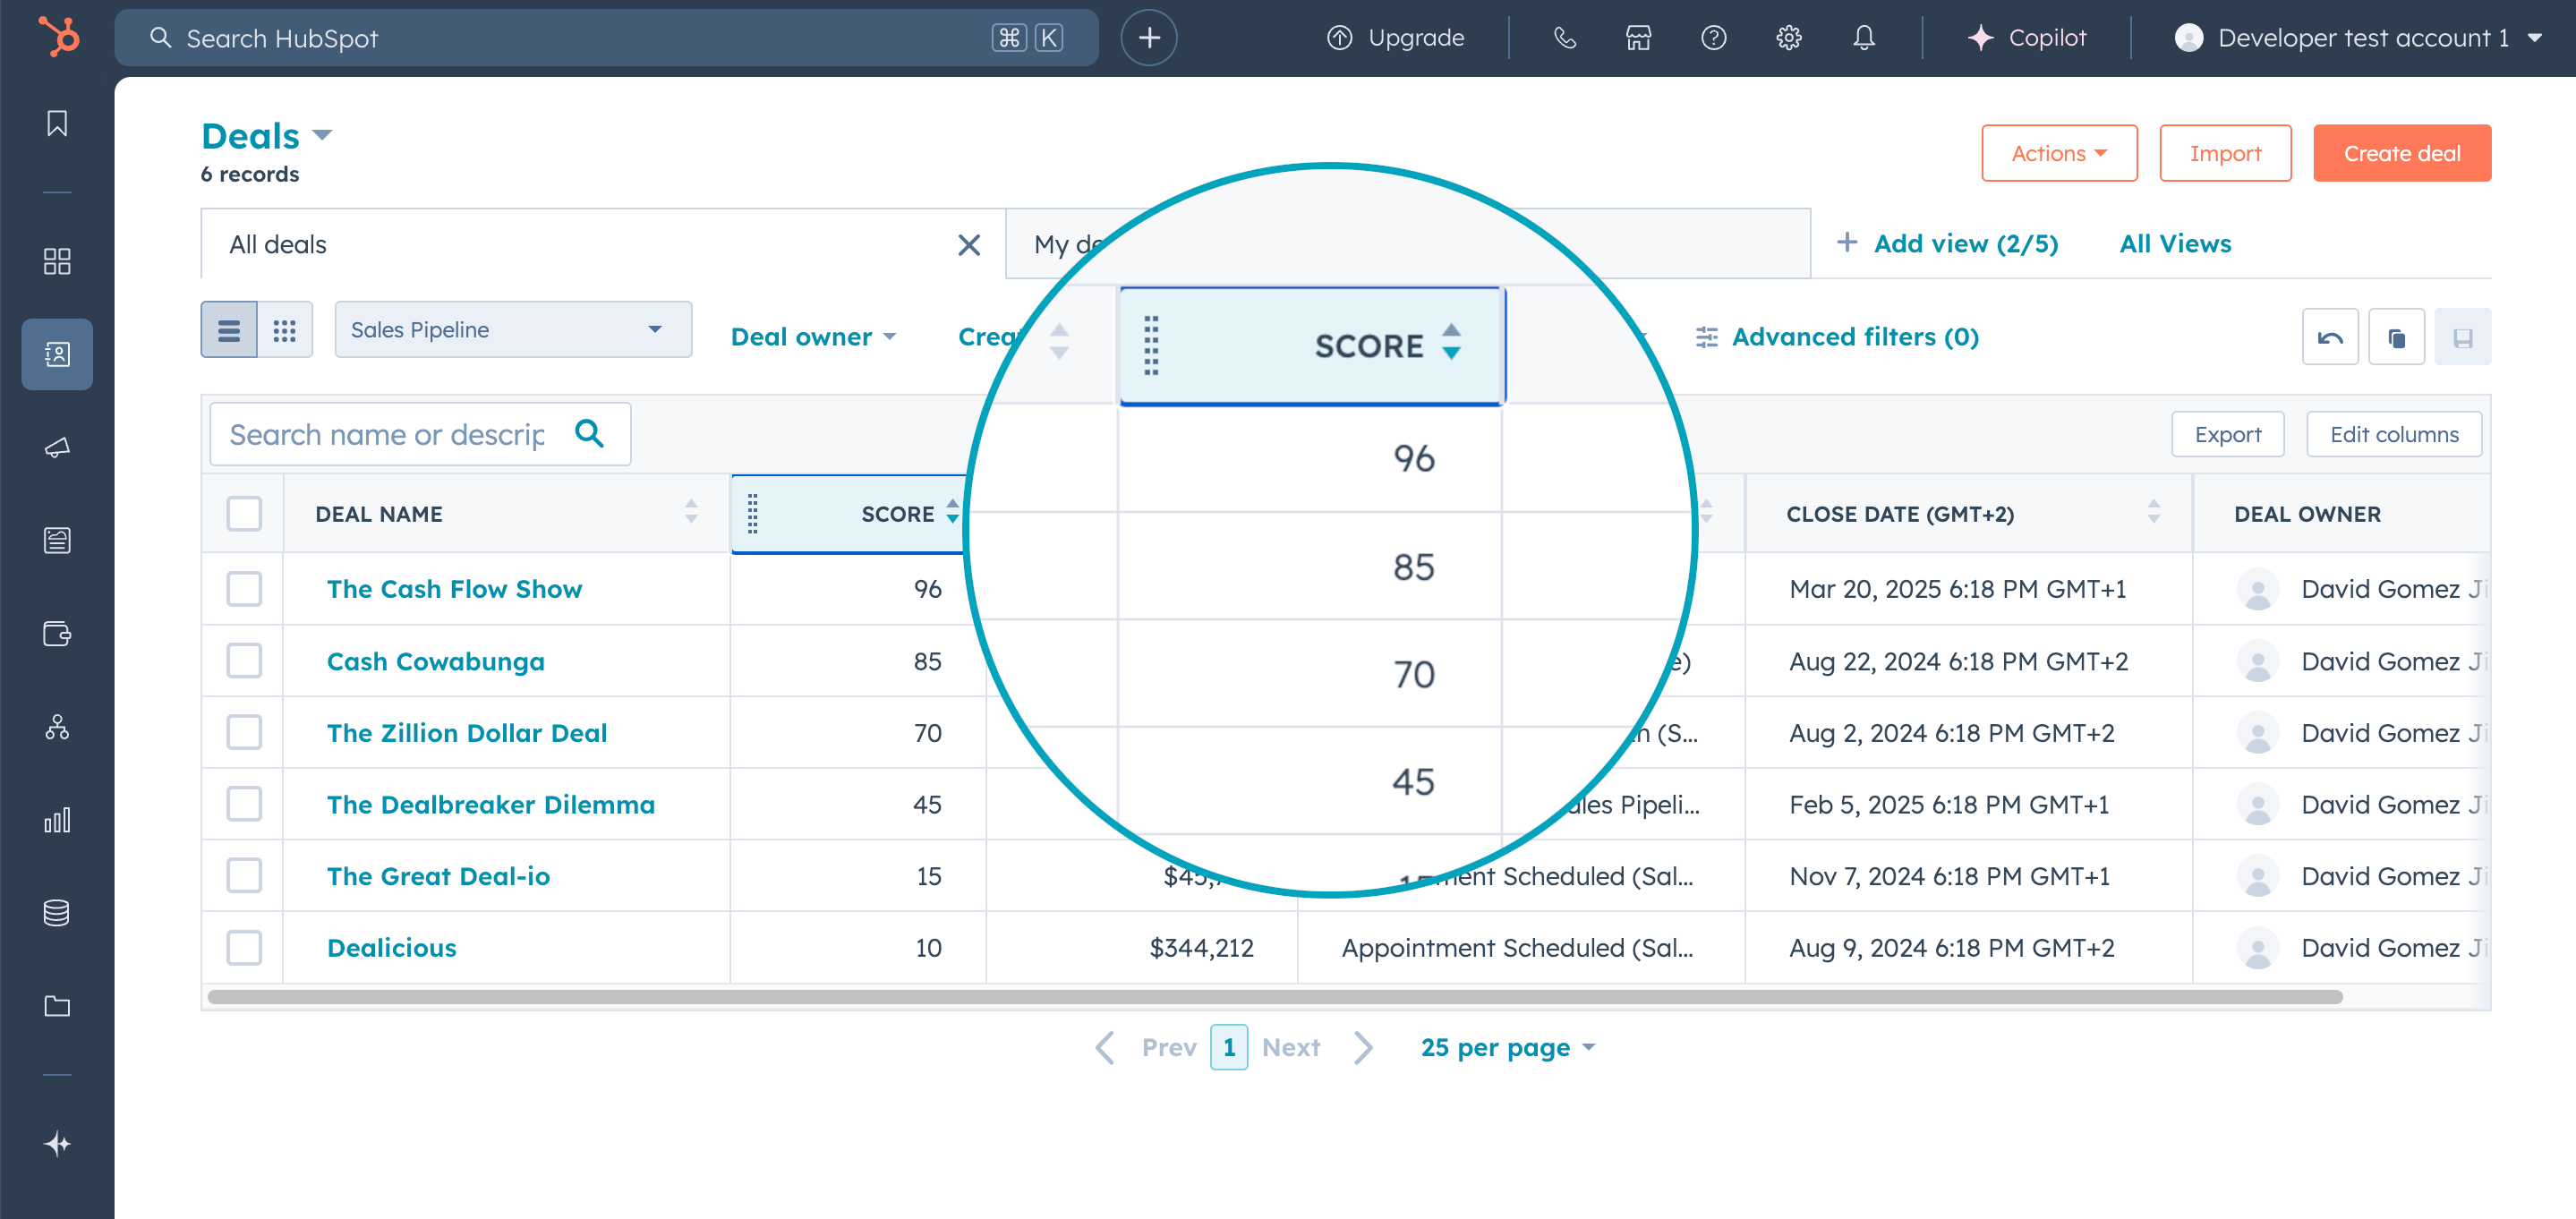Switch to list view icon
This screenshot has width=2576, height=1219.
coord(229,330)
